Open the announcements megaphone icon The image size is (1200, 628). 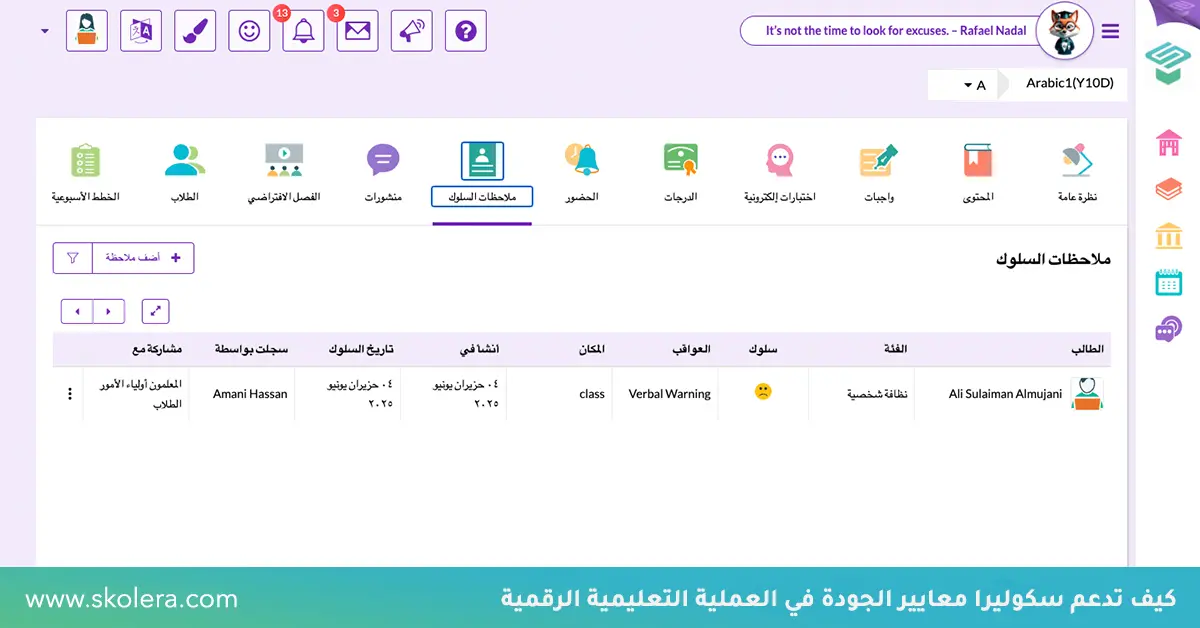tap(411, 30)
